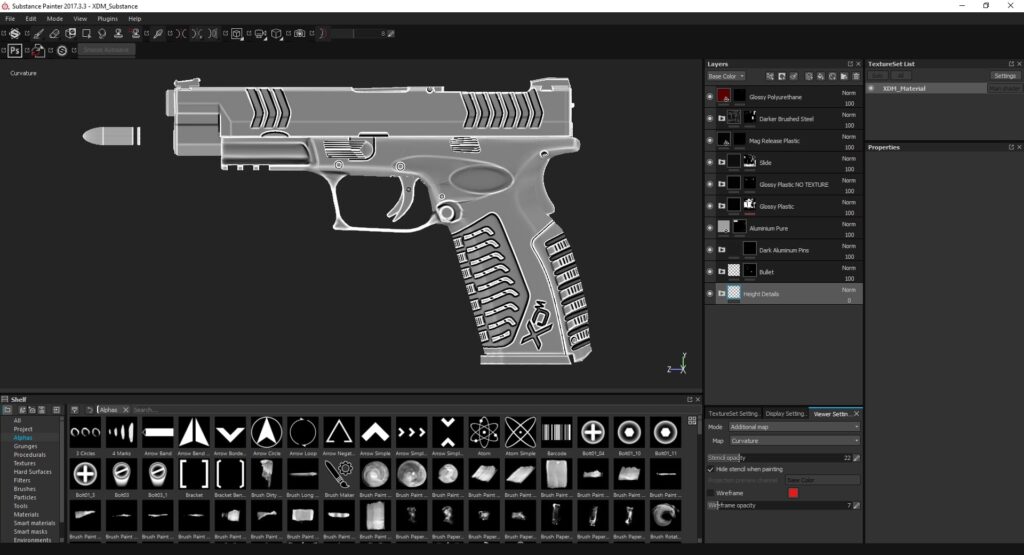1024x555 pixels.
Task: Delete layer with trash icon
Action: [856, 76]
